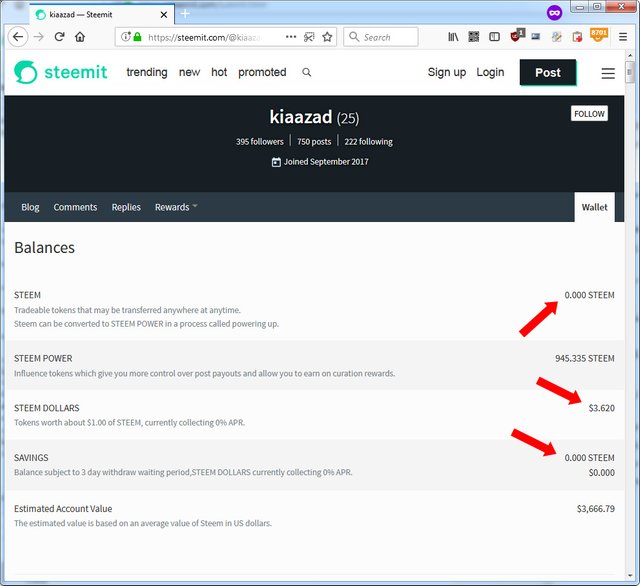
Task: Click the Steemit search magnifier icon
Action: click(x=307, y=72)
